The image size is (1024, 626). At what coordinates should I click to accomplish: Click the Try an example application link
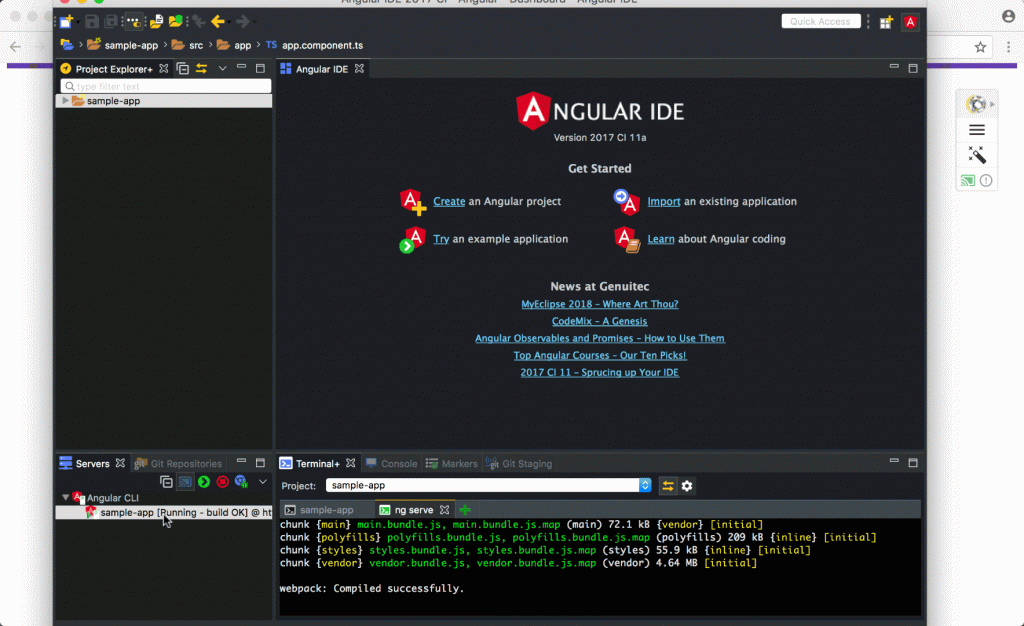pos(441,239)
